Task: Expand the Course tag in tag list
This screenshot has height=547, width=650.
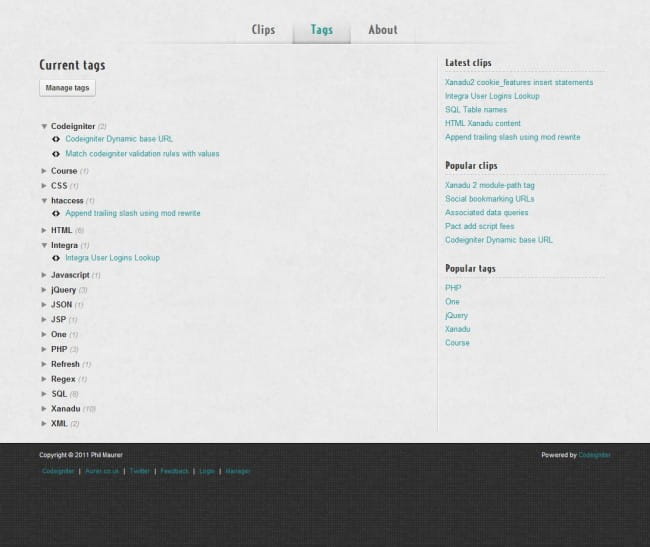Action: point(44,171)
